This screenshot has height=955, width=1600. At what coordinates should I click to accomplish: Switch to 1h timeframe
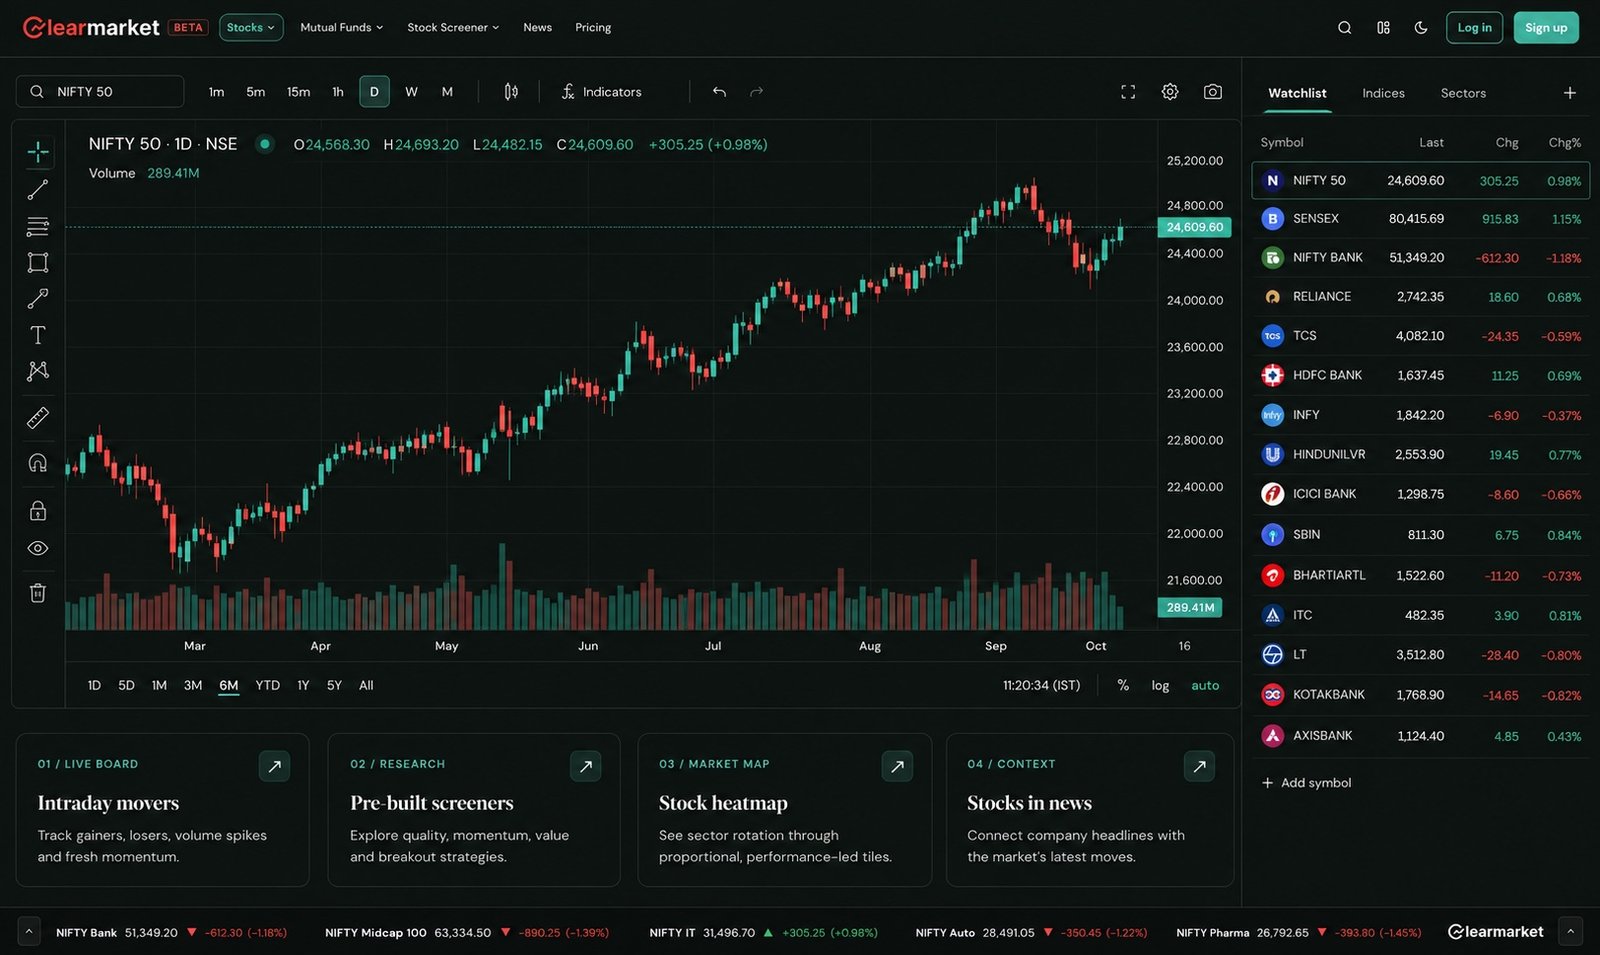pos(338,92)
